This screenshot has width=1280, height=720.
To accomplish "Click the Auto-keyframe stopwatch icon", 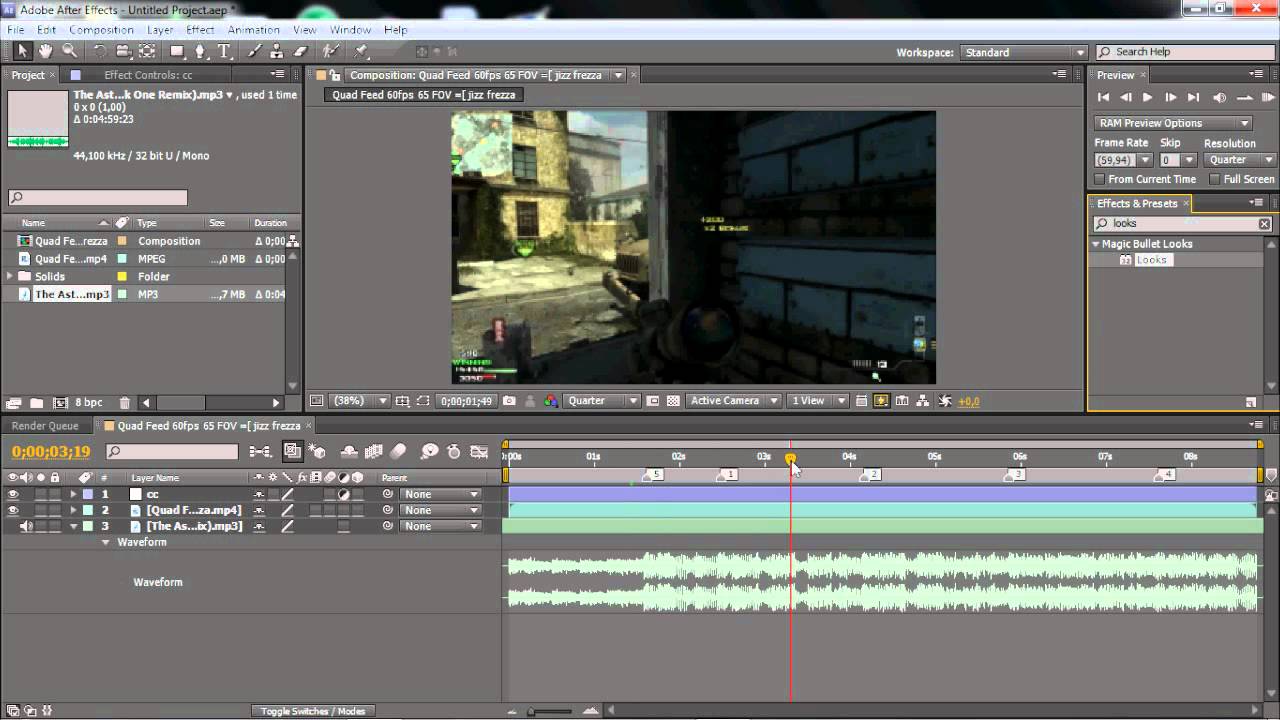I will tap(453, 452).
